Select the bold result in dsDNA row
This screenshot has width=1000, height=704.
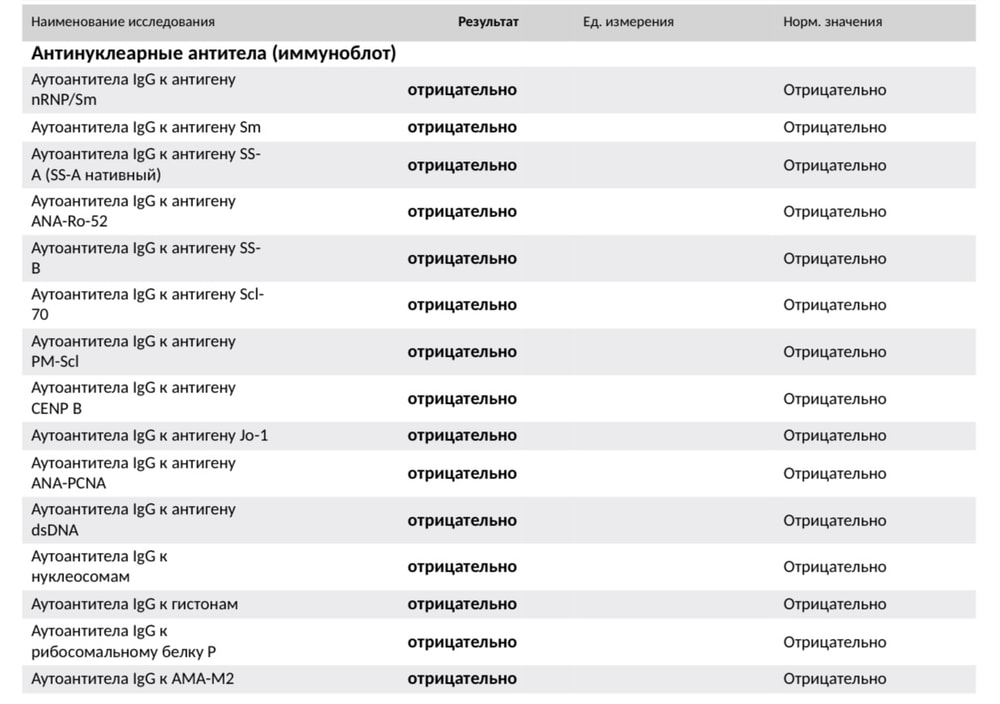462,521
